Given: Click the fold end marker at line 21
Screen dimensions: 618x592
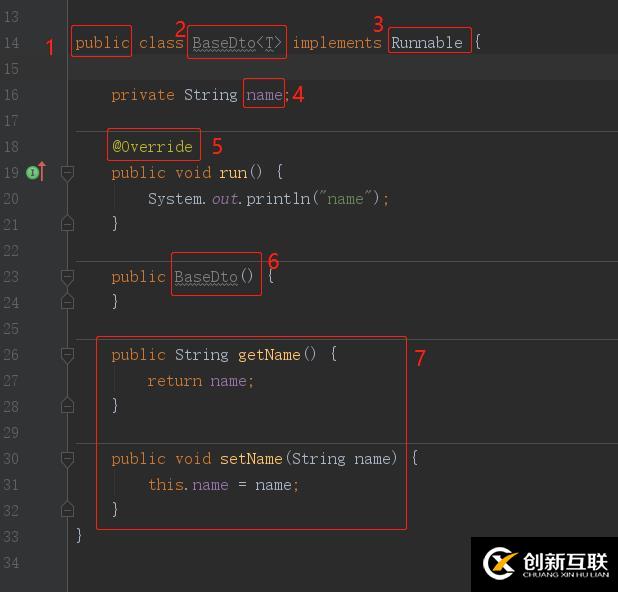Looking at the screenshot, I should (67, 223).
